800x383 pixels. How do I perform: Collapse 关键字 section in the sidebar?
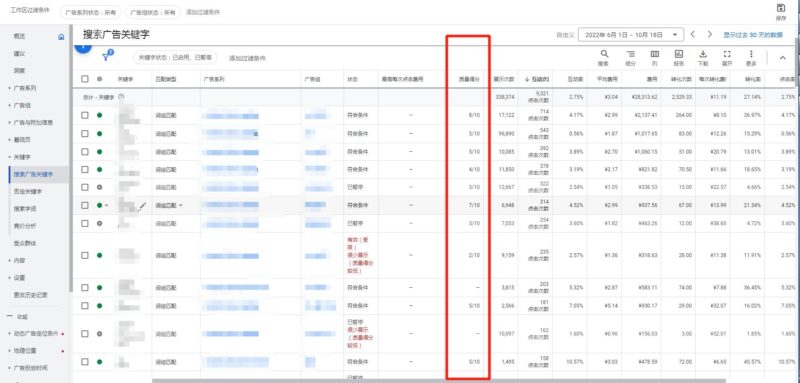coord(10,157)
